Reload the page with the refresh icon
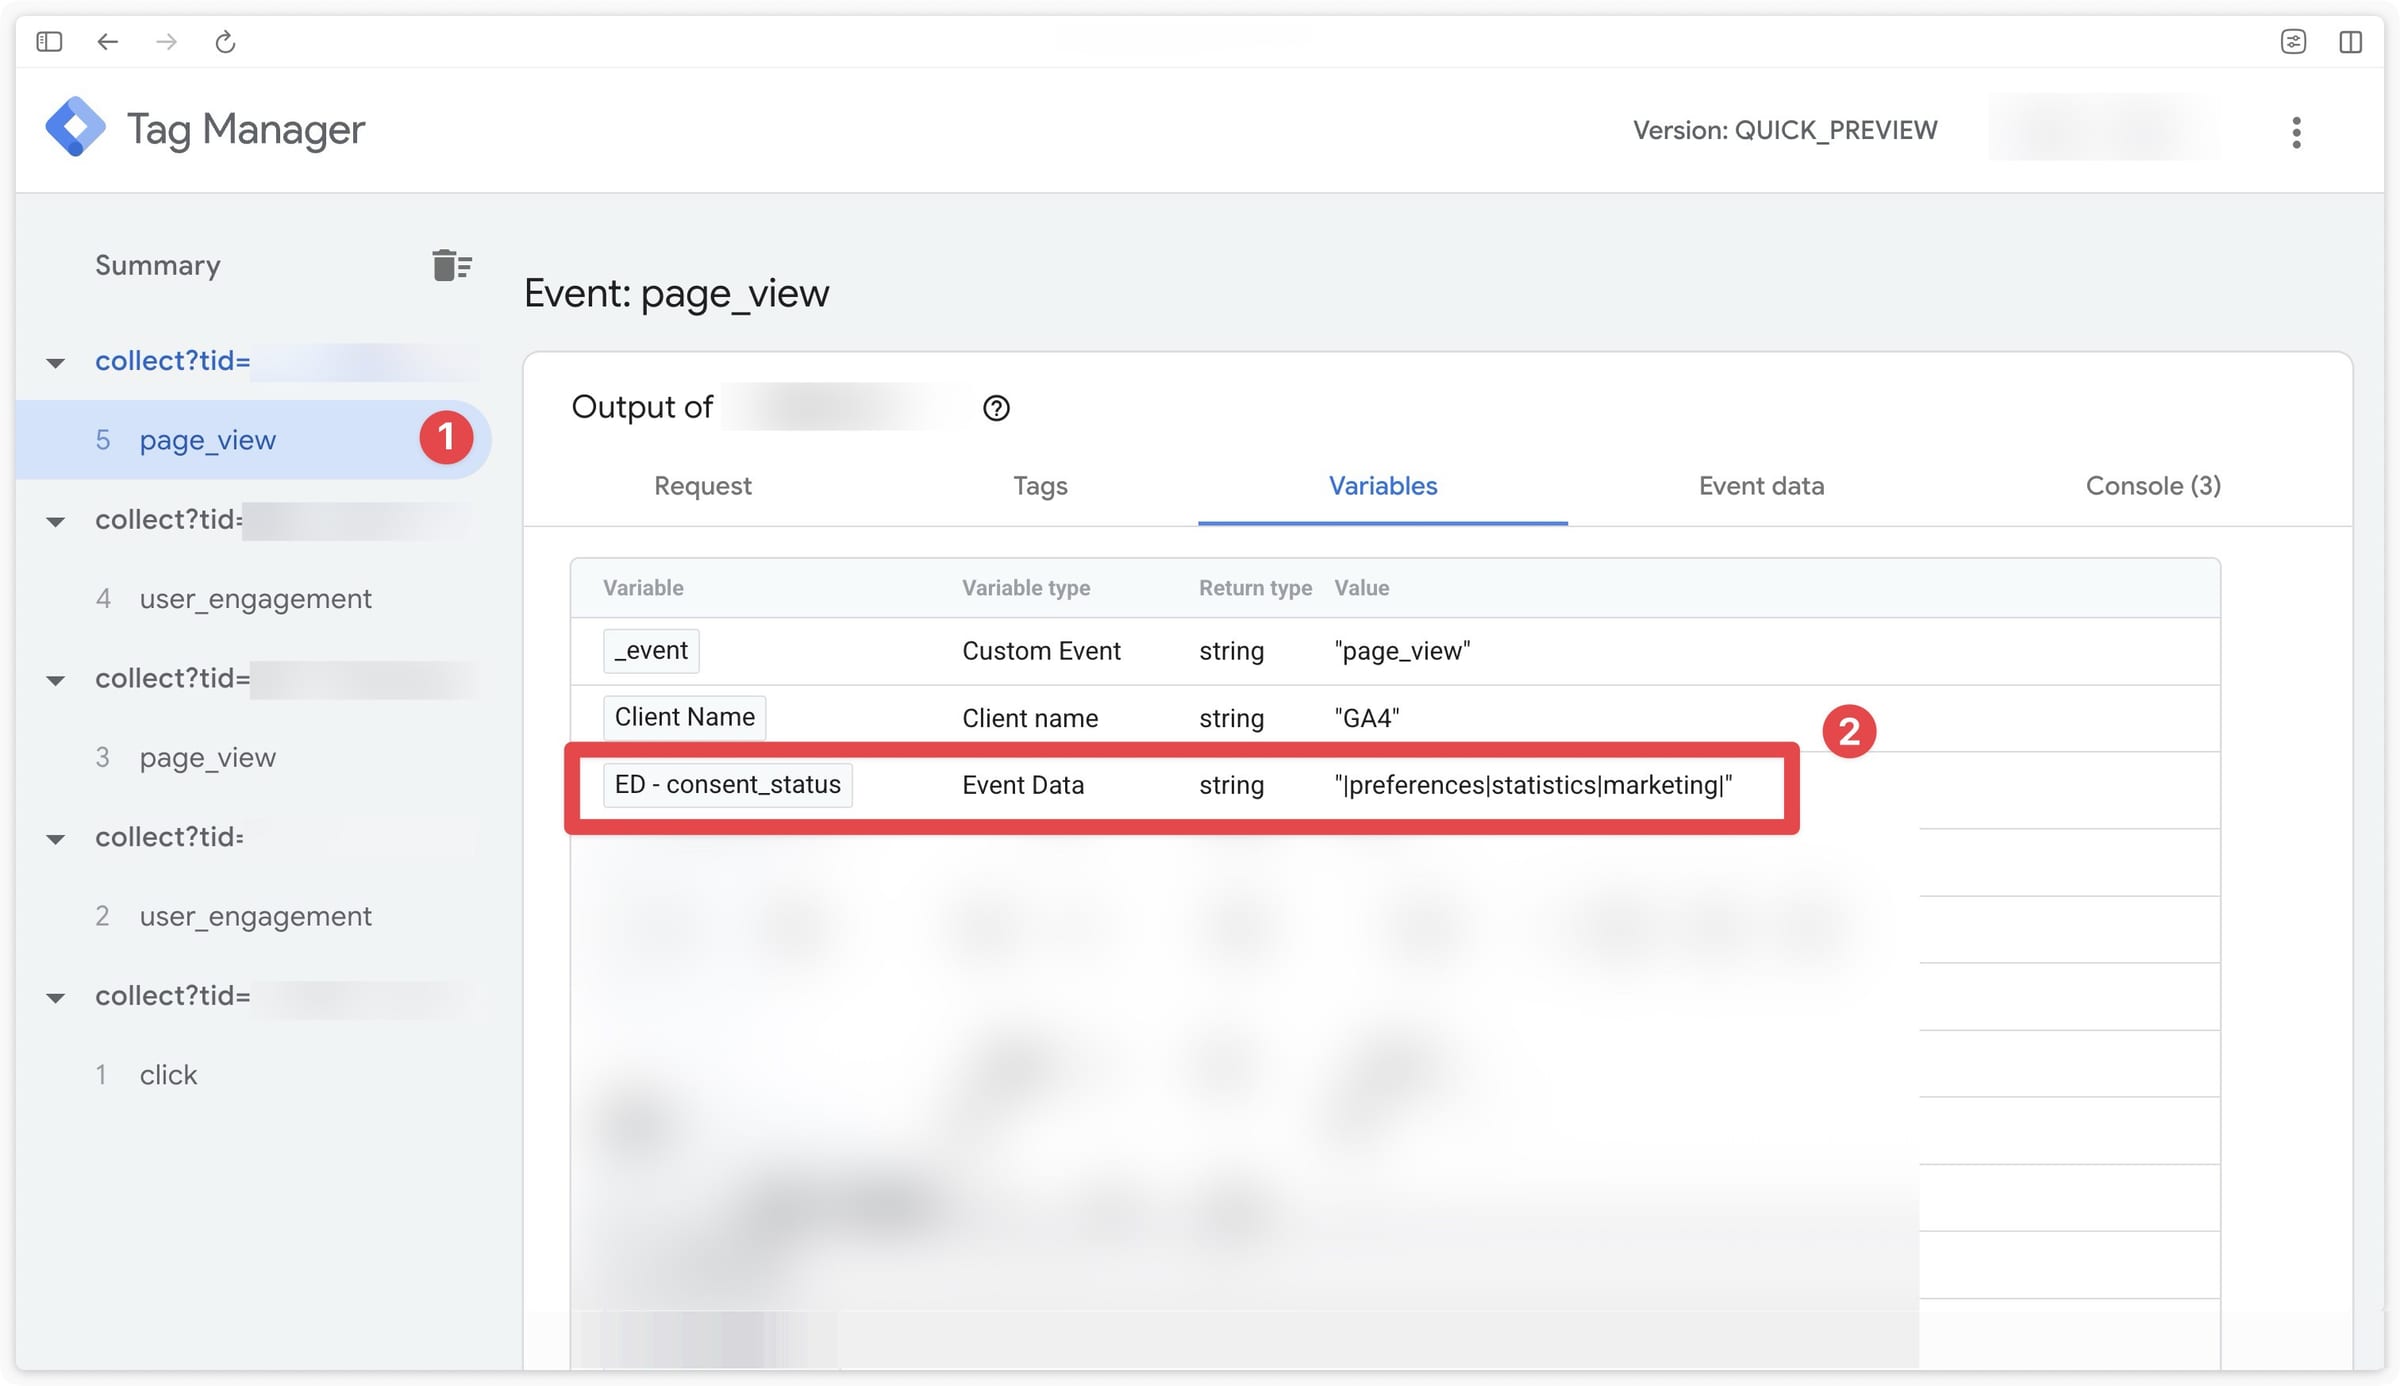2400x1386 pixels. pyautogui.click(x=225, y=42)
